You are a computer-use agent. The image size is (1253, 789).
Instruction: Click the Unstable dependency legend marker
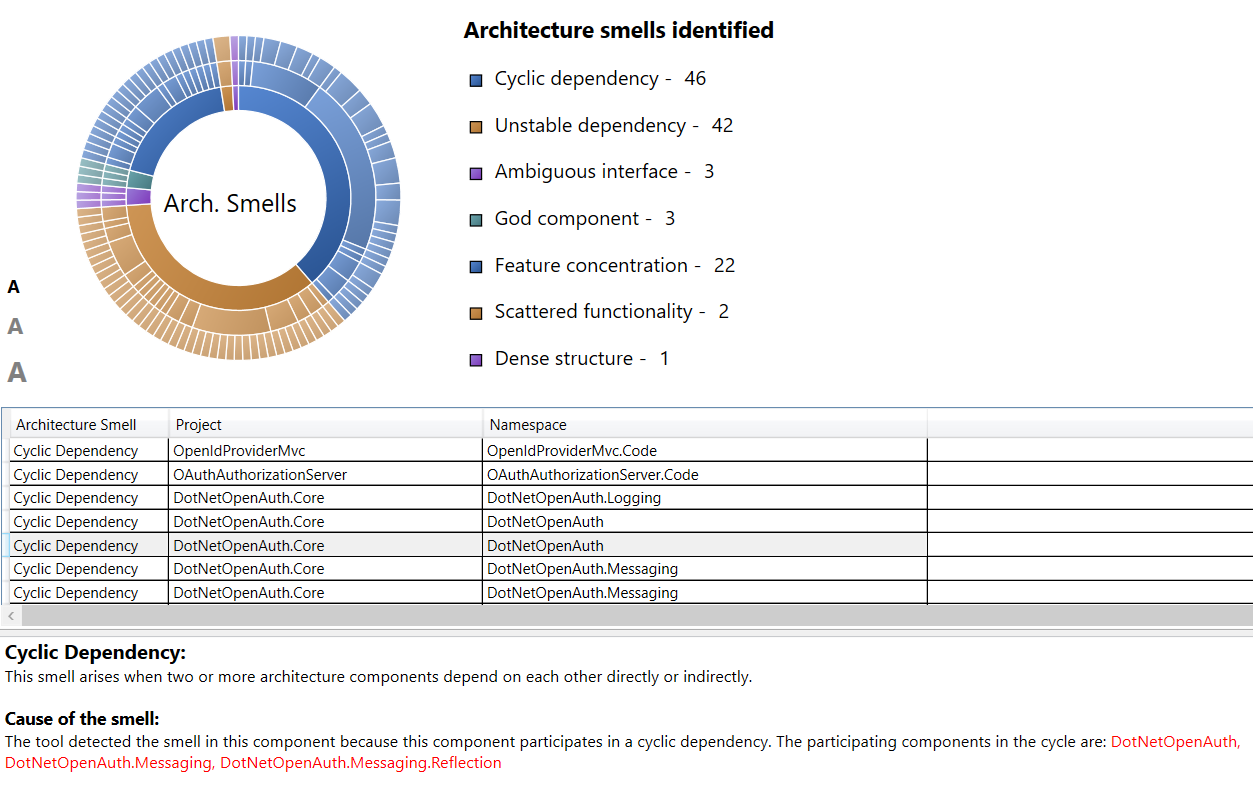475,125
